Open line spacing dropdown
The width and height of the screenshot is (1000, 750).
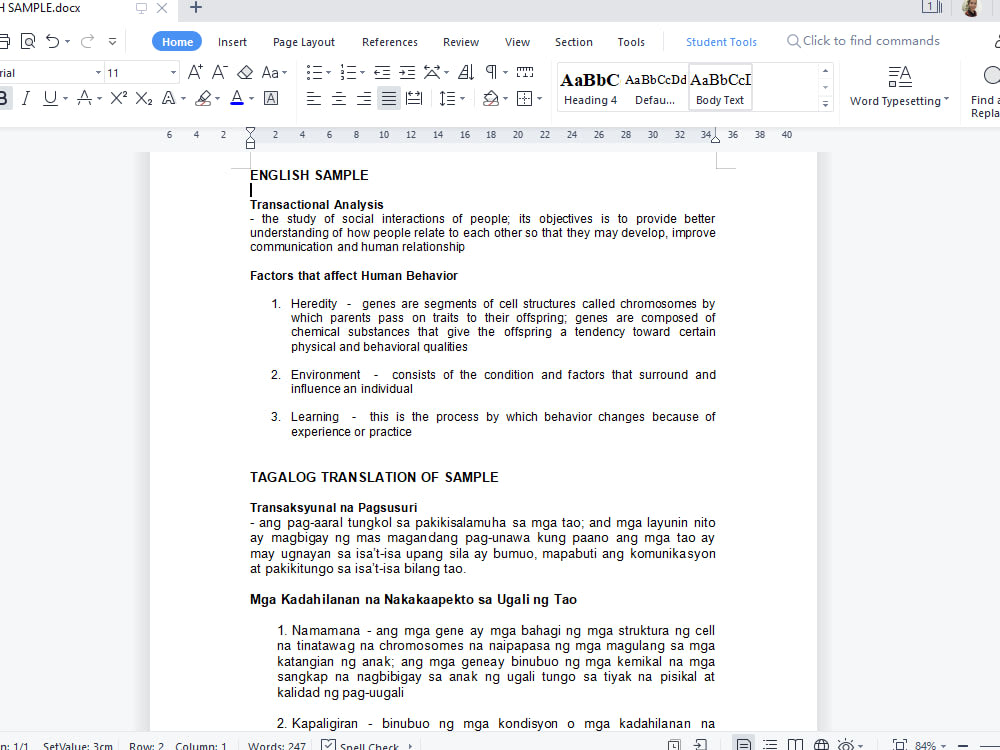462,99
